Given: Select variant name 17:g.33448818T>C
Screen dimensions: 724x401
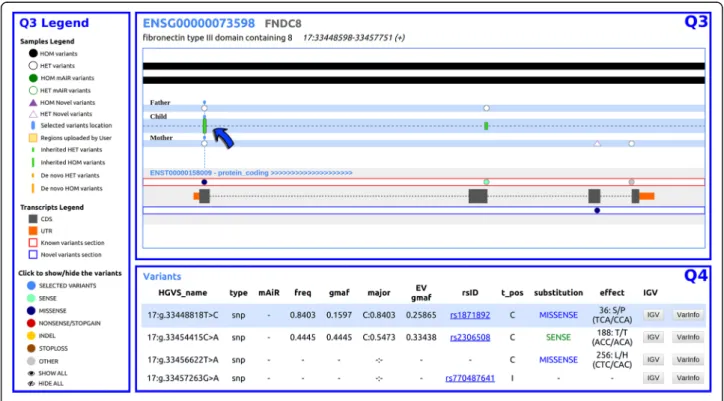Looking at the screenshot, I should 183,315.
